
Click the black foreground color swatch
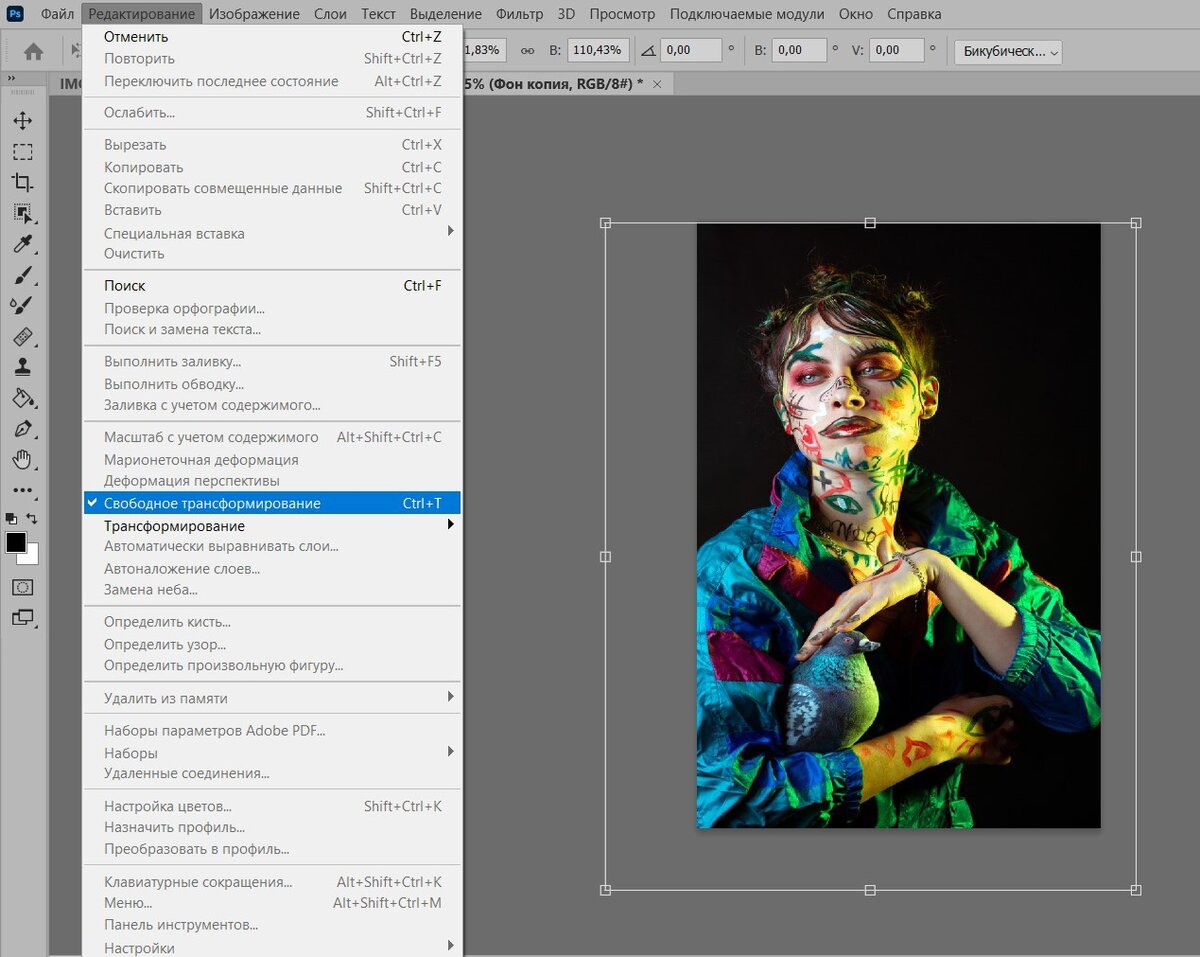(16, 543)
